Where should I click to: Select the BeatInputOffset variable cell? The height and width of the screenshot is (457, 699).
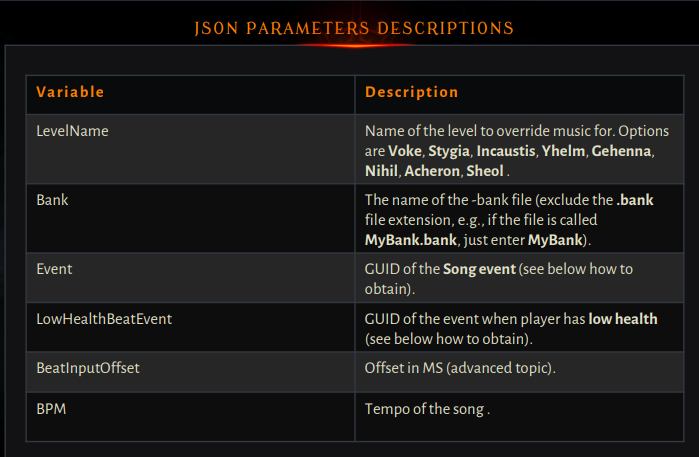point(88,367)
